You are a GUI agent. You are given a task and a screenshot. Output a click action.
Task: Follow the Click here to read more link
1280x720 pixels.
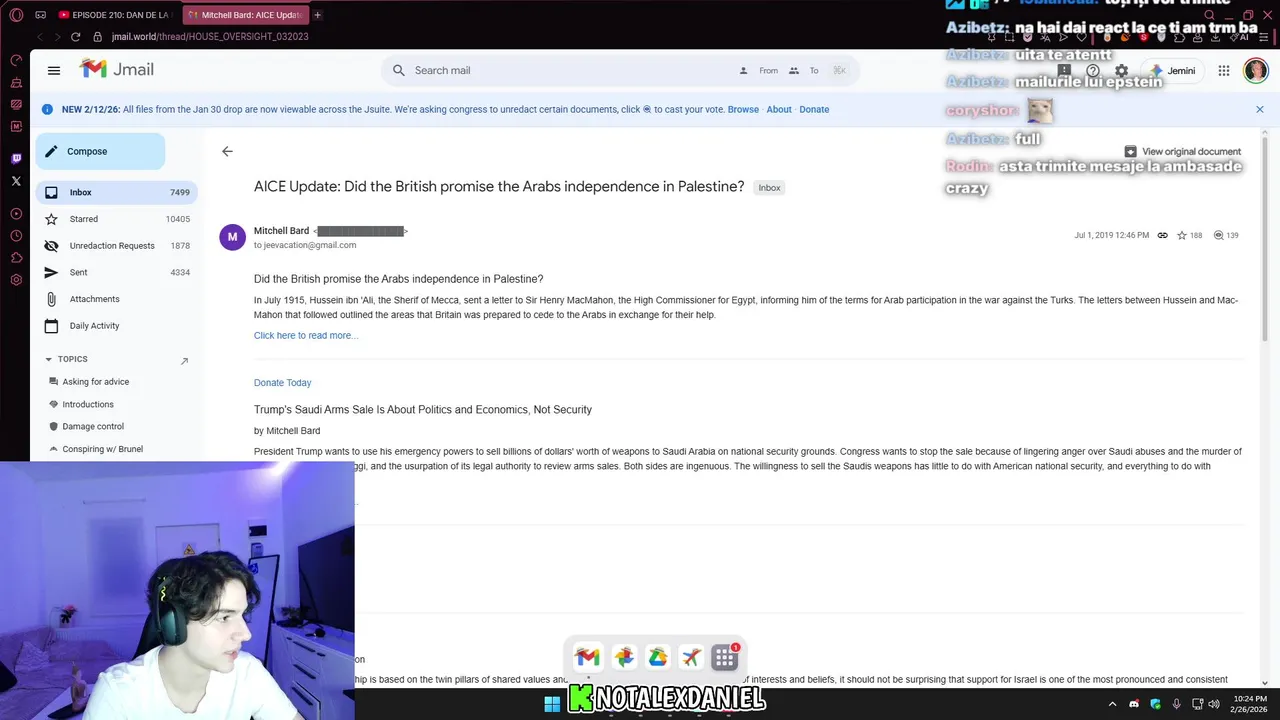(306, 335)
